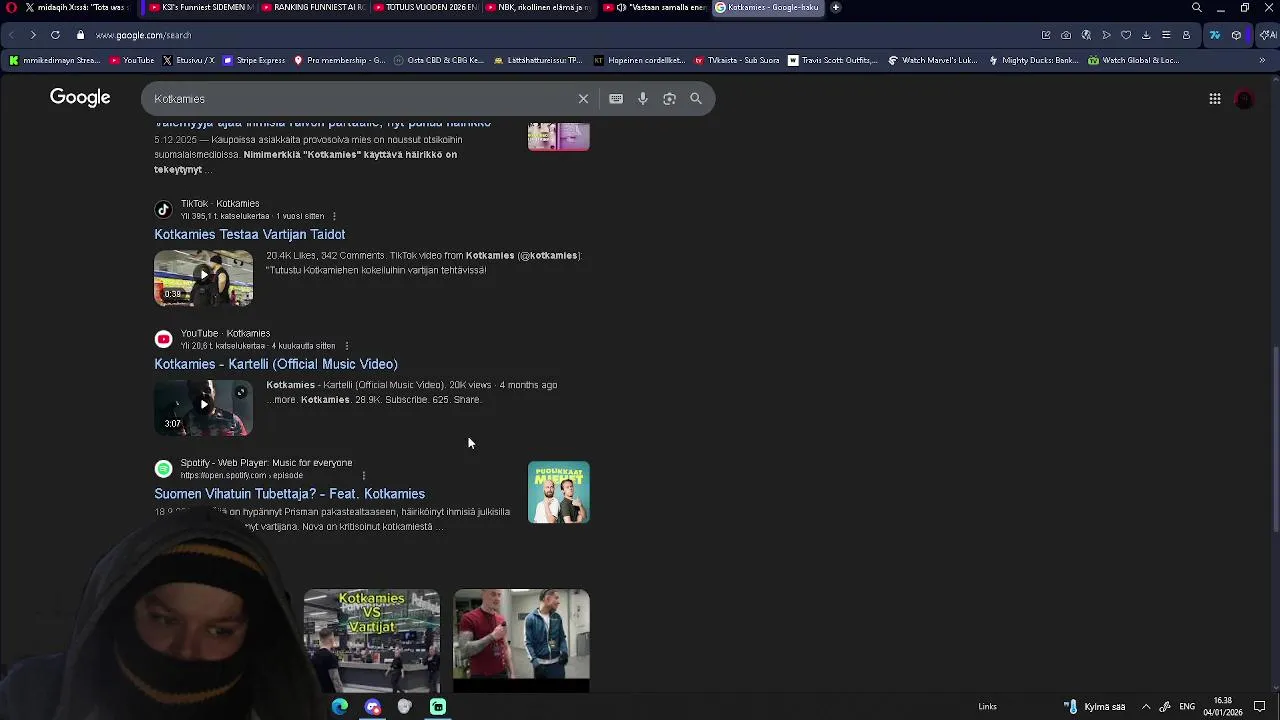Open taskbar clock 16.38
The image size is (1280, 720).
(1223, 707)
